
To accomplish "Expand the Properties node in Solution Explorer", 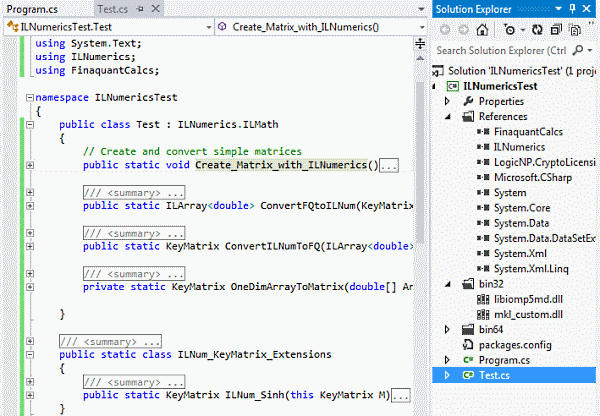I will (x=447, y=101).
